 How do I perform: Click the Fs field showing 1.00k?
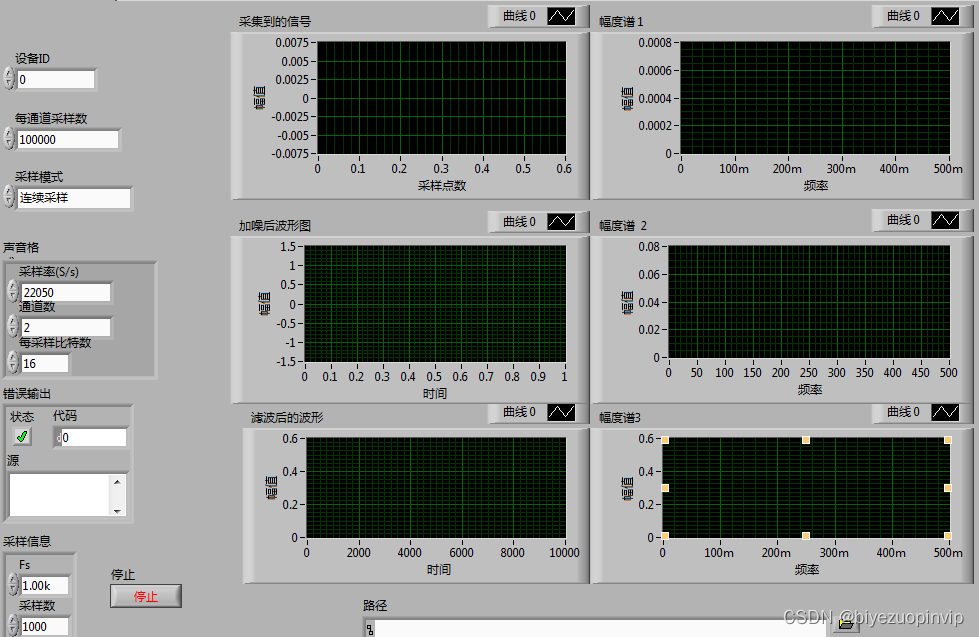[45, 586]
